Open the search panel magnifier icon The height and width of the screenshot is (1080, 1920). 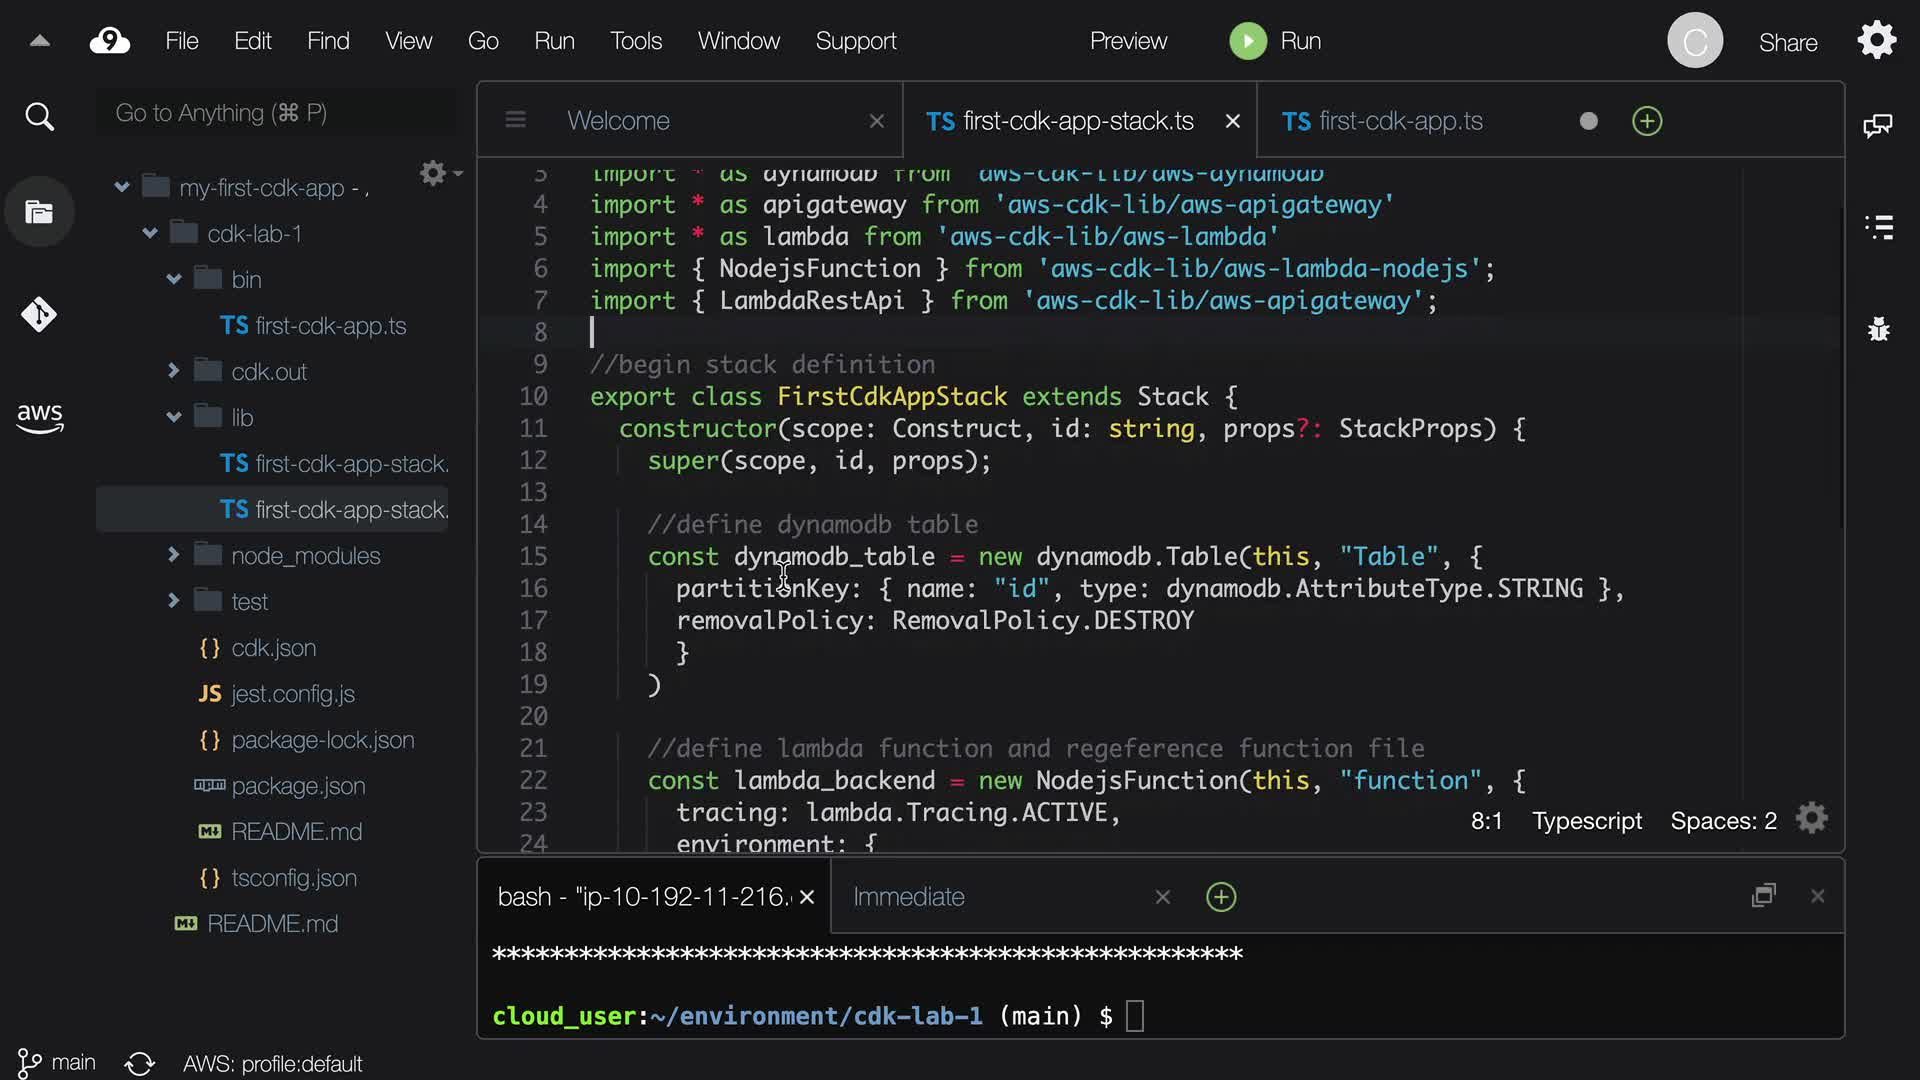[39, 117]
